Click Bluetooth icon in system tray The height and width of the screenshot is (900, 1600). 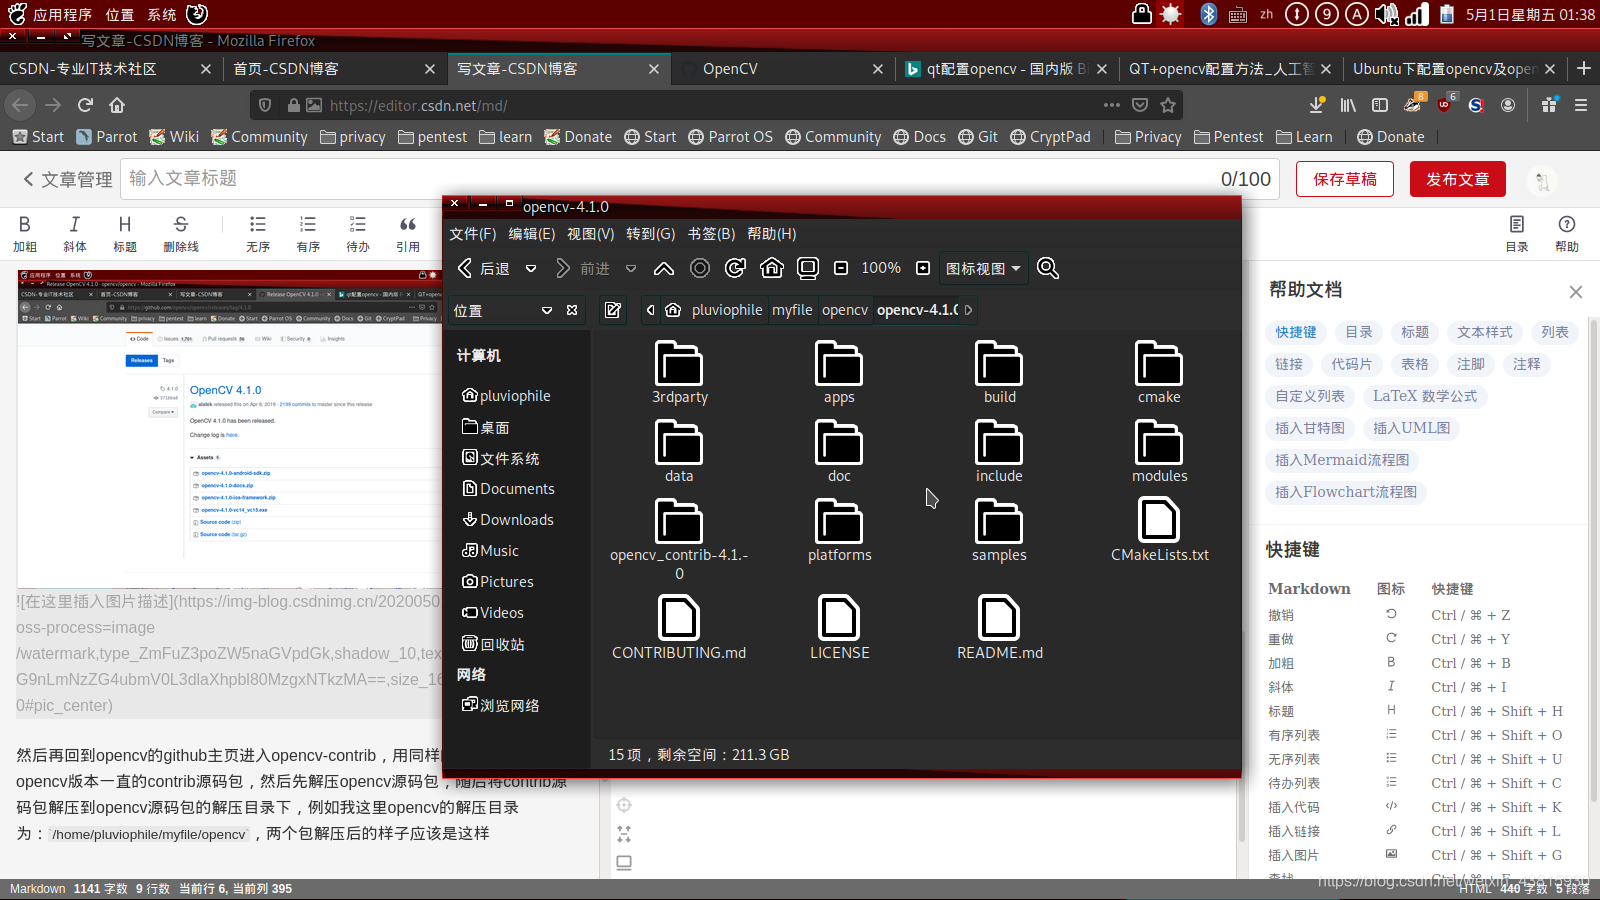(x=1208, y=14)
